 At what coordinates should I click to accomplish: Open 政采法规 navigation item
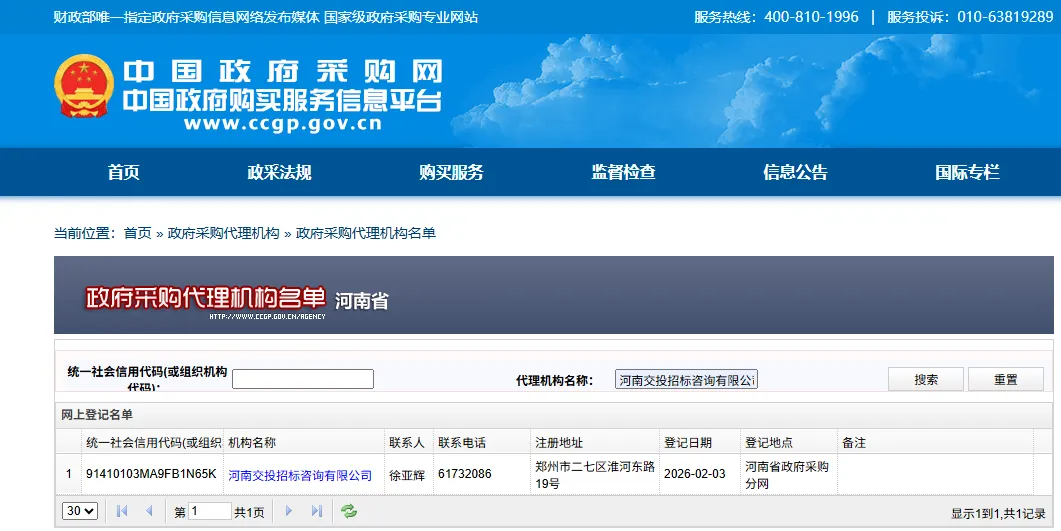[x=279, y=172]
